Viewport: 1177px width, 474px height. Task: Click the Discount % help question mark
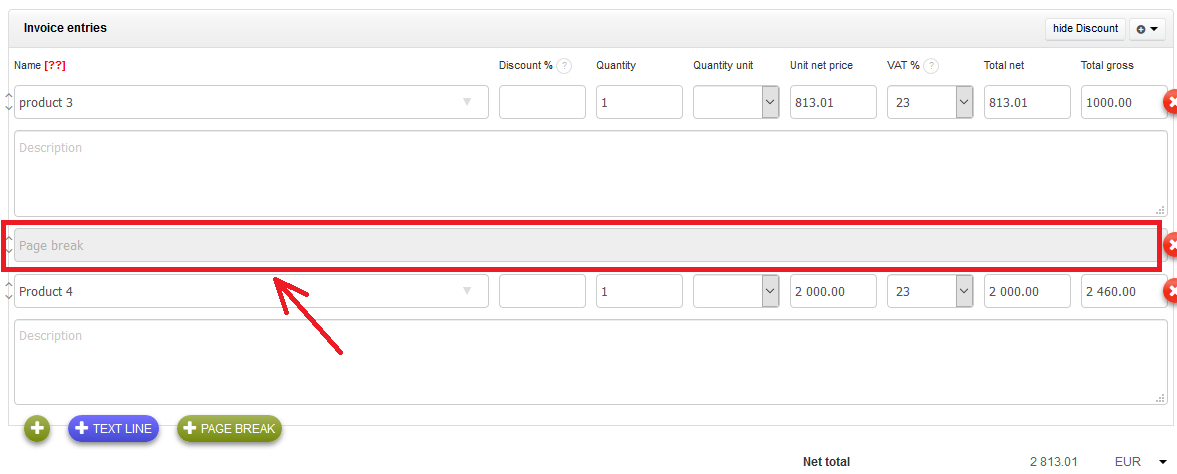(564, 66)
